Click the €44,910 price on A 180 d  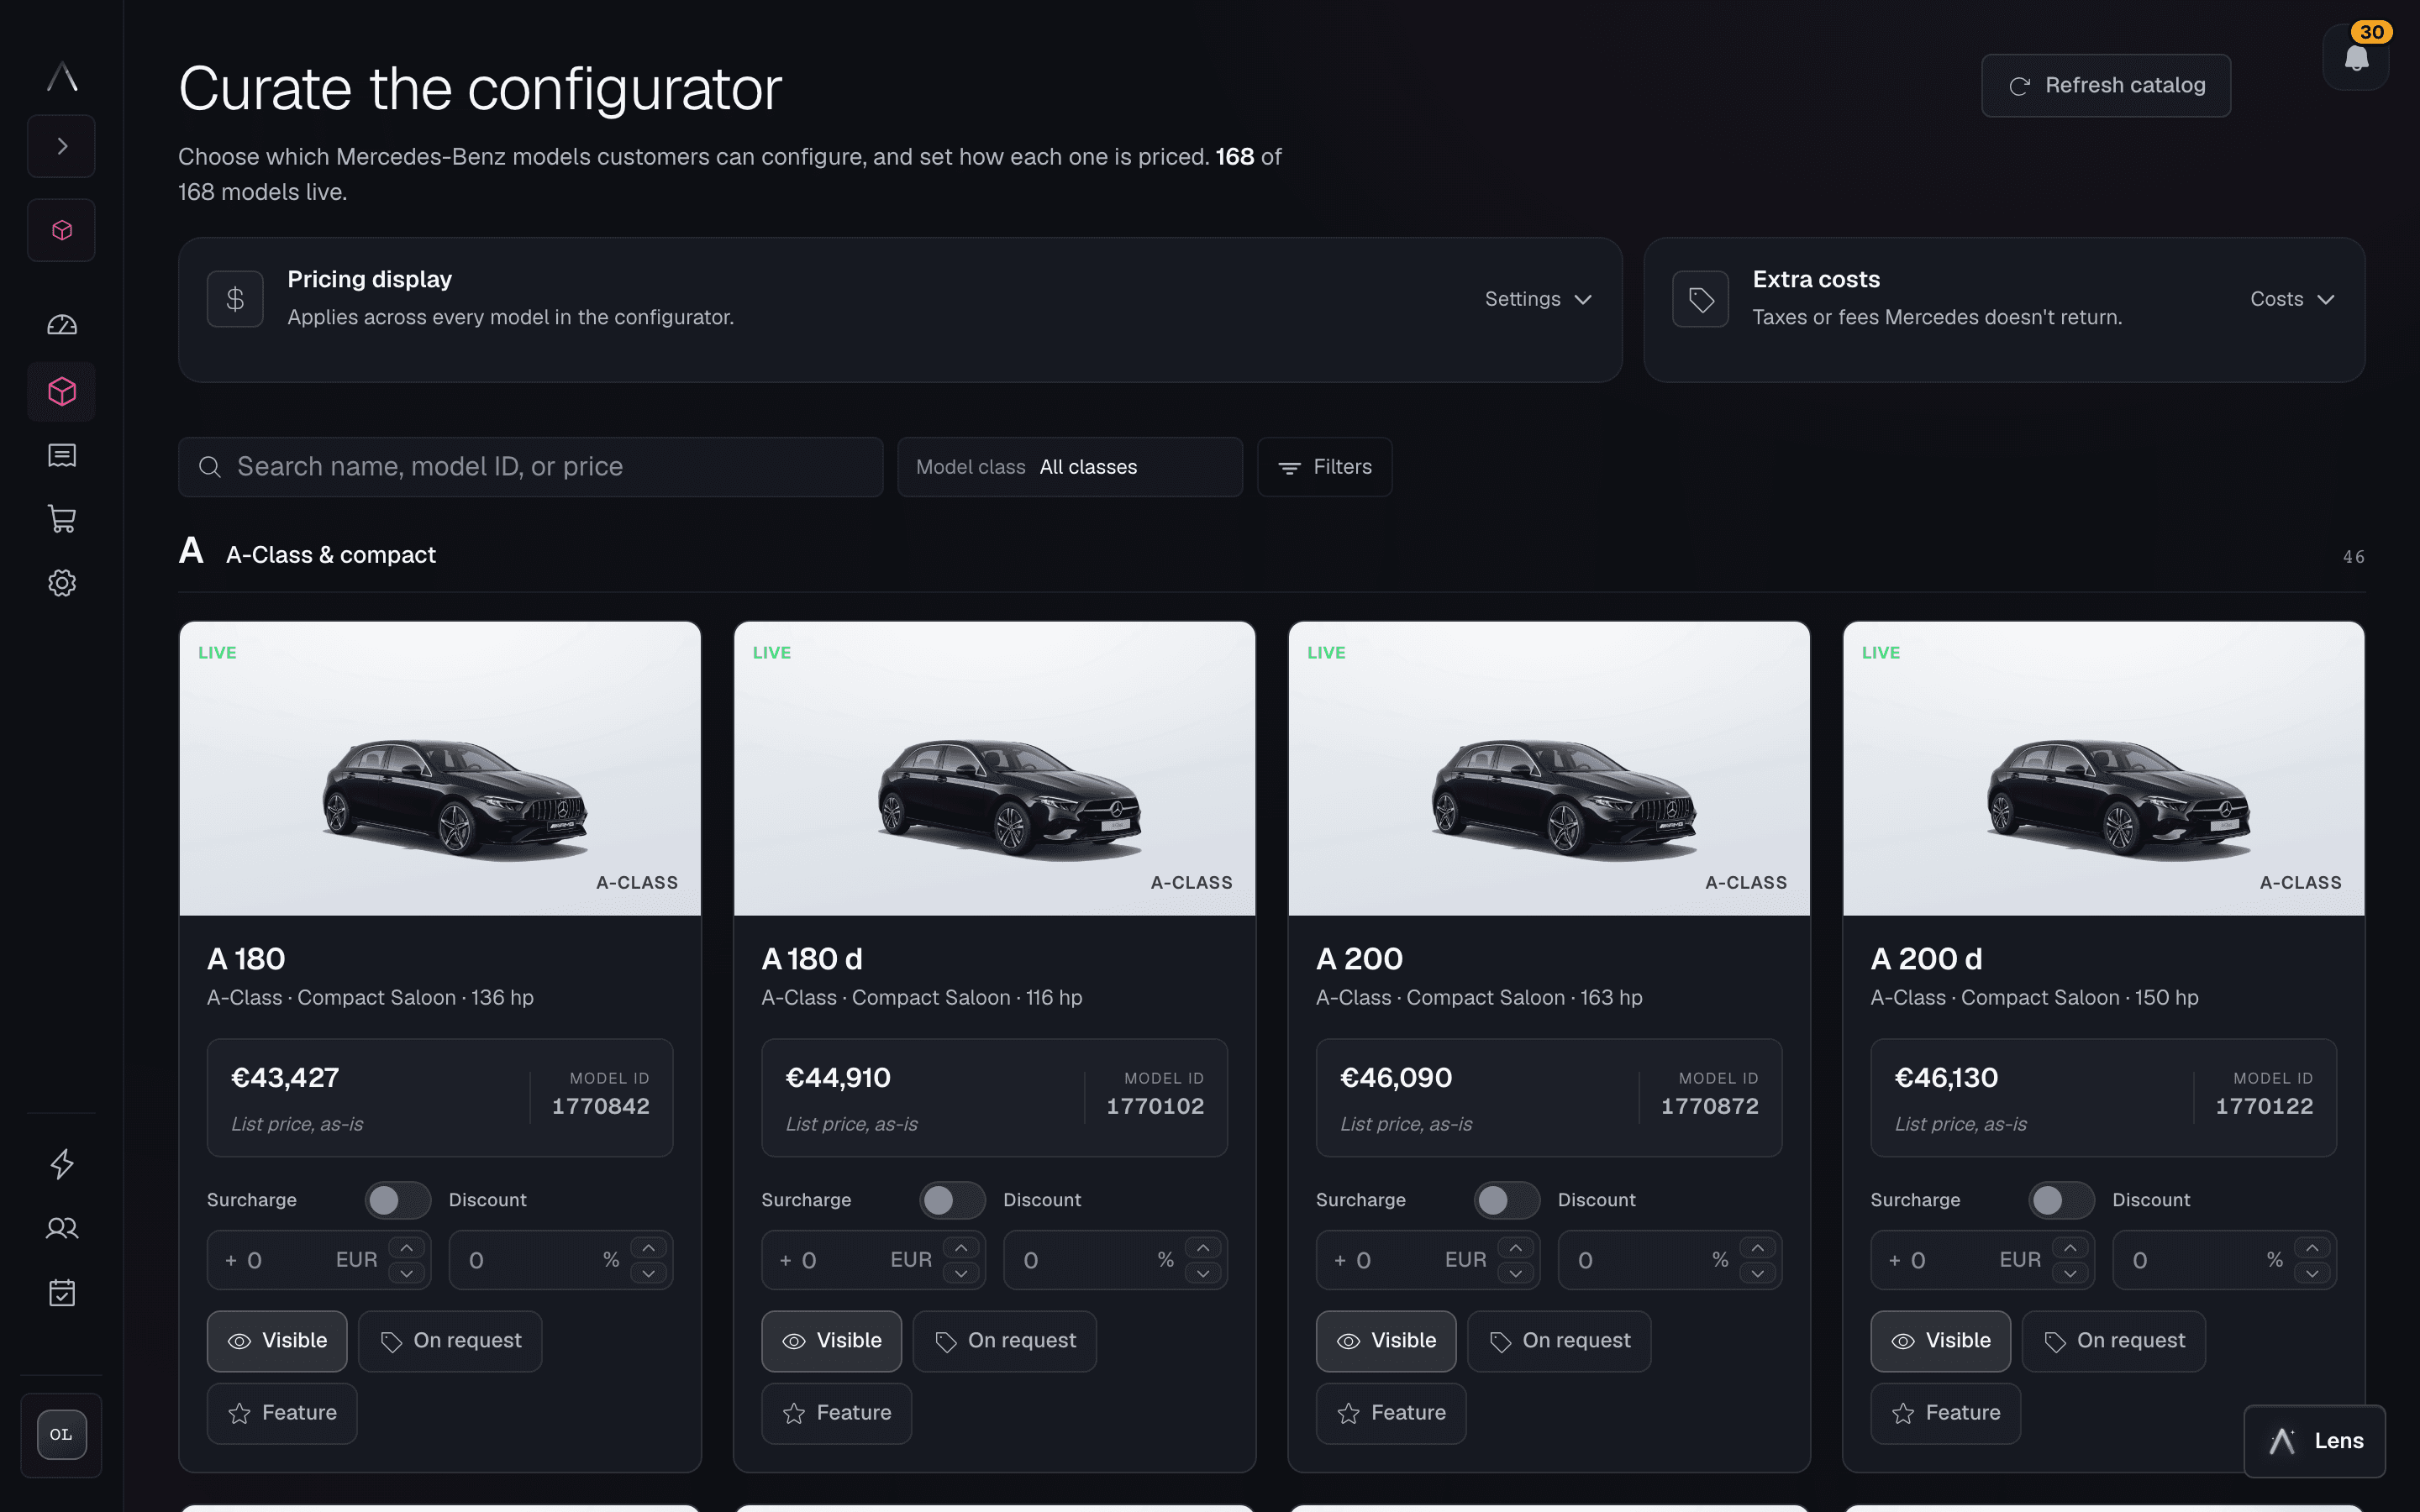pyautogui.click(x=838, y=1077)
